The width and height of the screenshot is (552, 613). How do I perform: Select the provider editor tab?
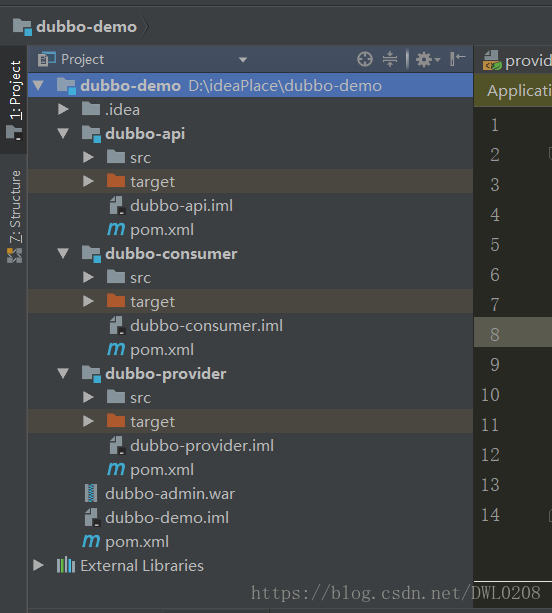[516, 61]
